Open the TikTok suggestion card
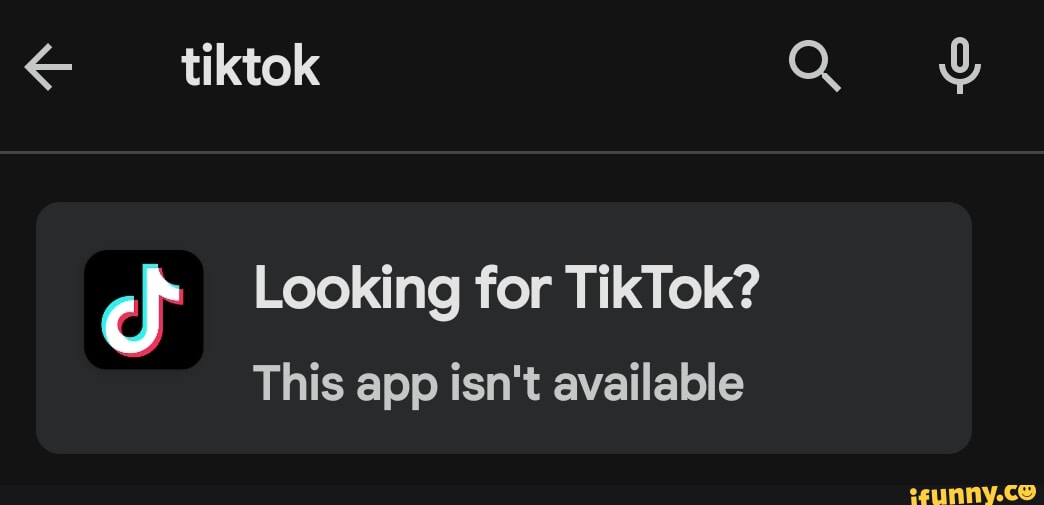 pyautogui.click(x=504, y=328)
